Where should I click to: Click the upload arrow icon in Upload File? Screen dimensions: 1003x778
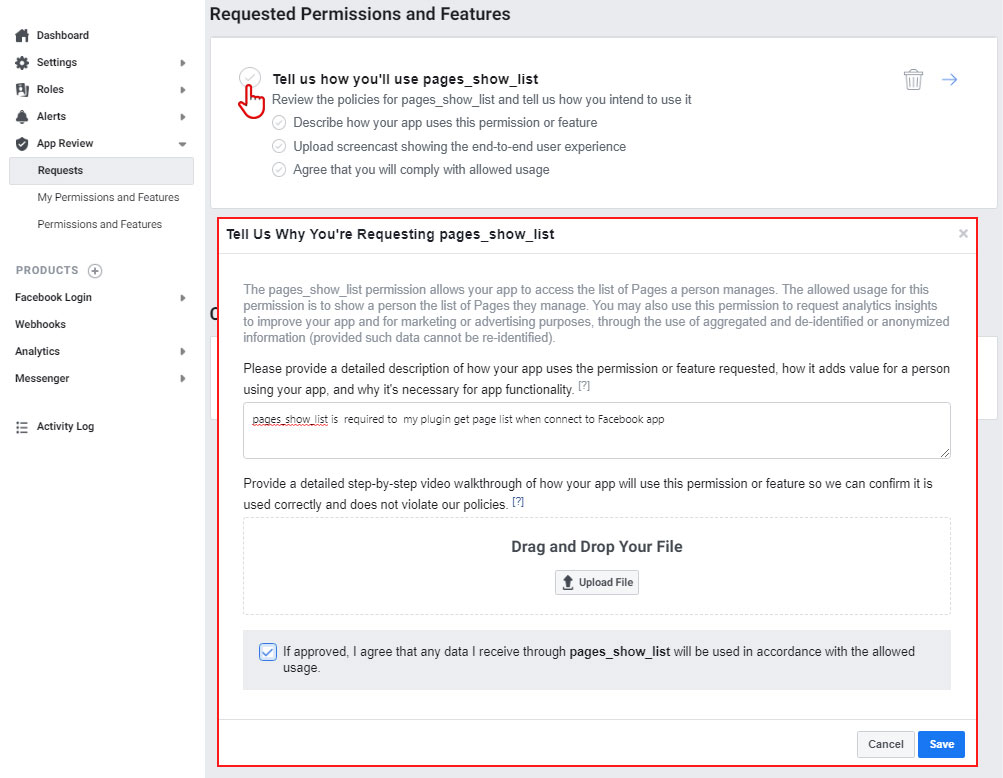click(x=567, y=582)
